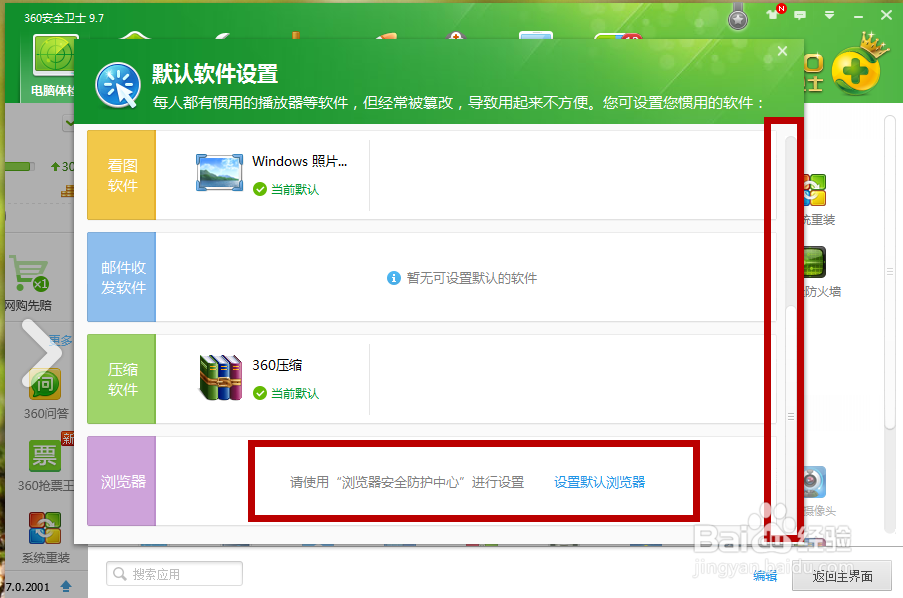903x598 pixels.
Task: Open 系统重装 icon in left sidebar
Action: [45, 528]
